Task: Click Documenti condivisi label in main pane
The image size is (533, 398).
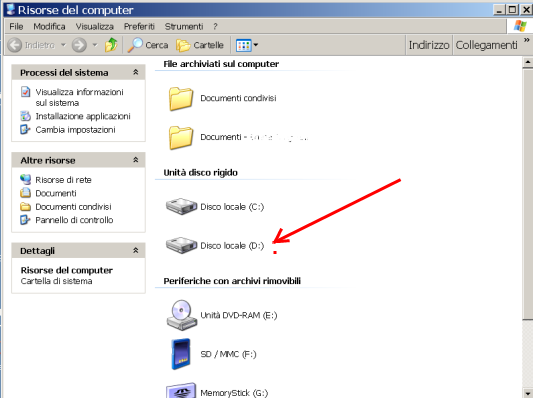Action: pyautogui.click(x=238, y=98)
